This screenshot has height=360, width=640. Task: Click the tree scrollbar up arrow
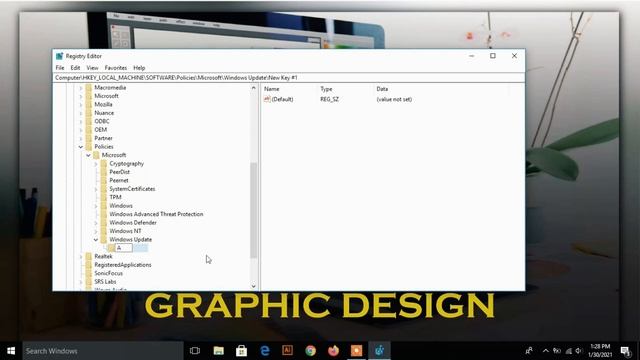tap(253, 88)
